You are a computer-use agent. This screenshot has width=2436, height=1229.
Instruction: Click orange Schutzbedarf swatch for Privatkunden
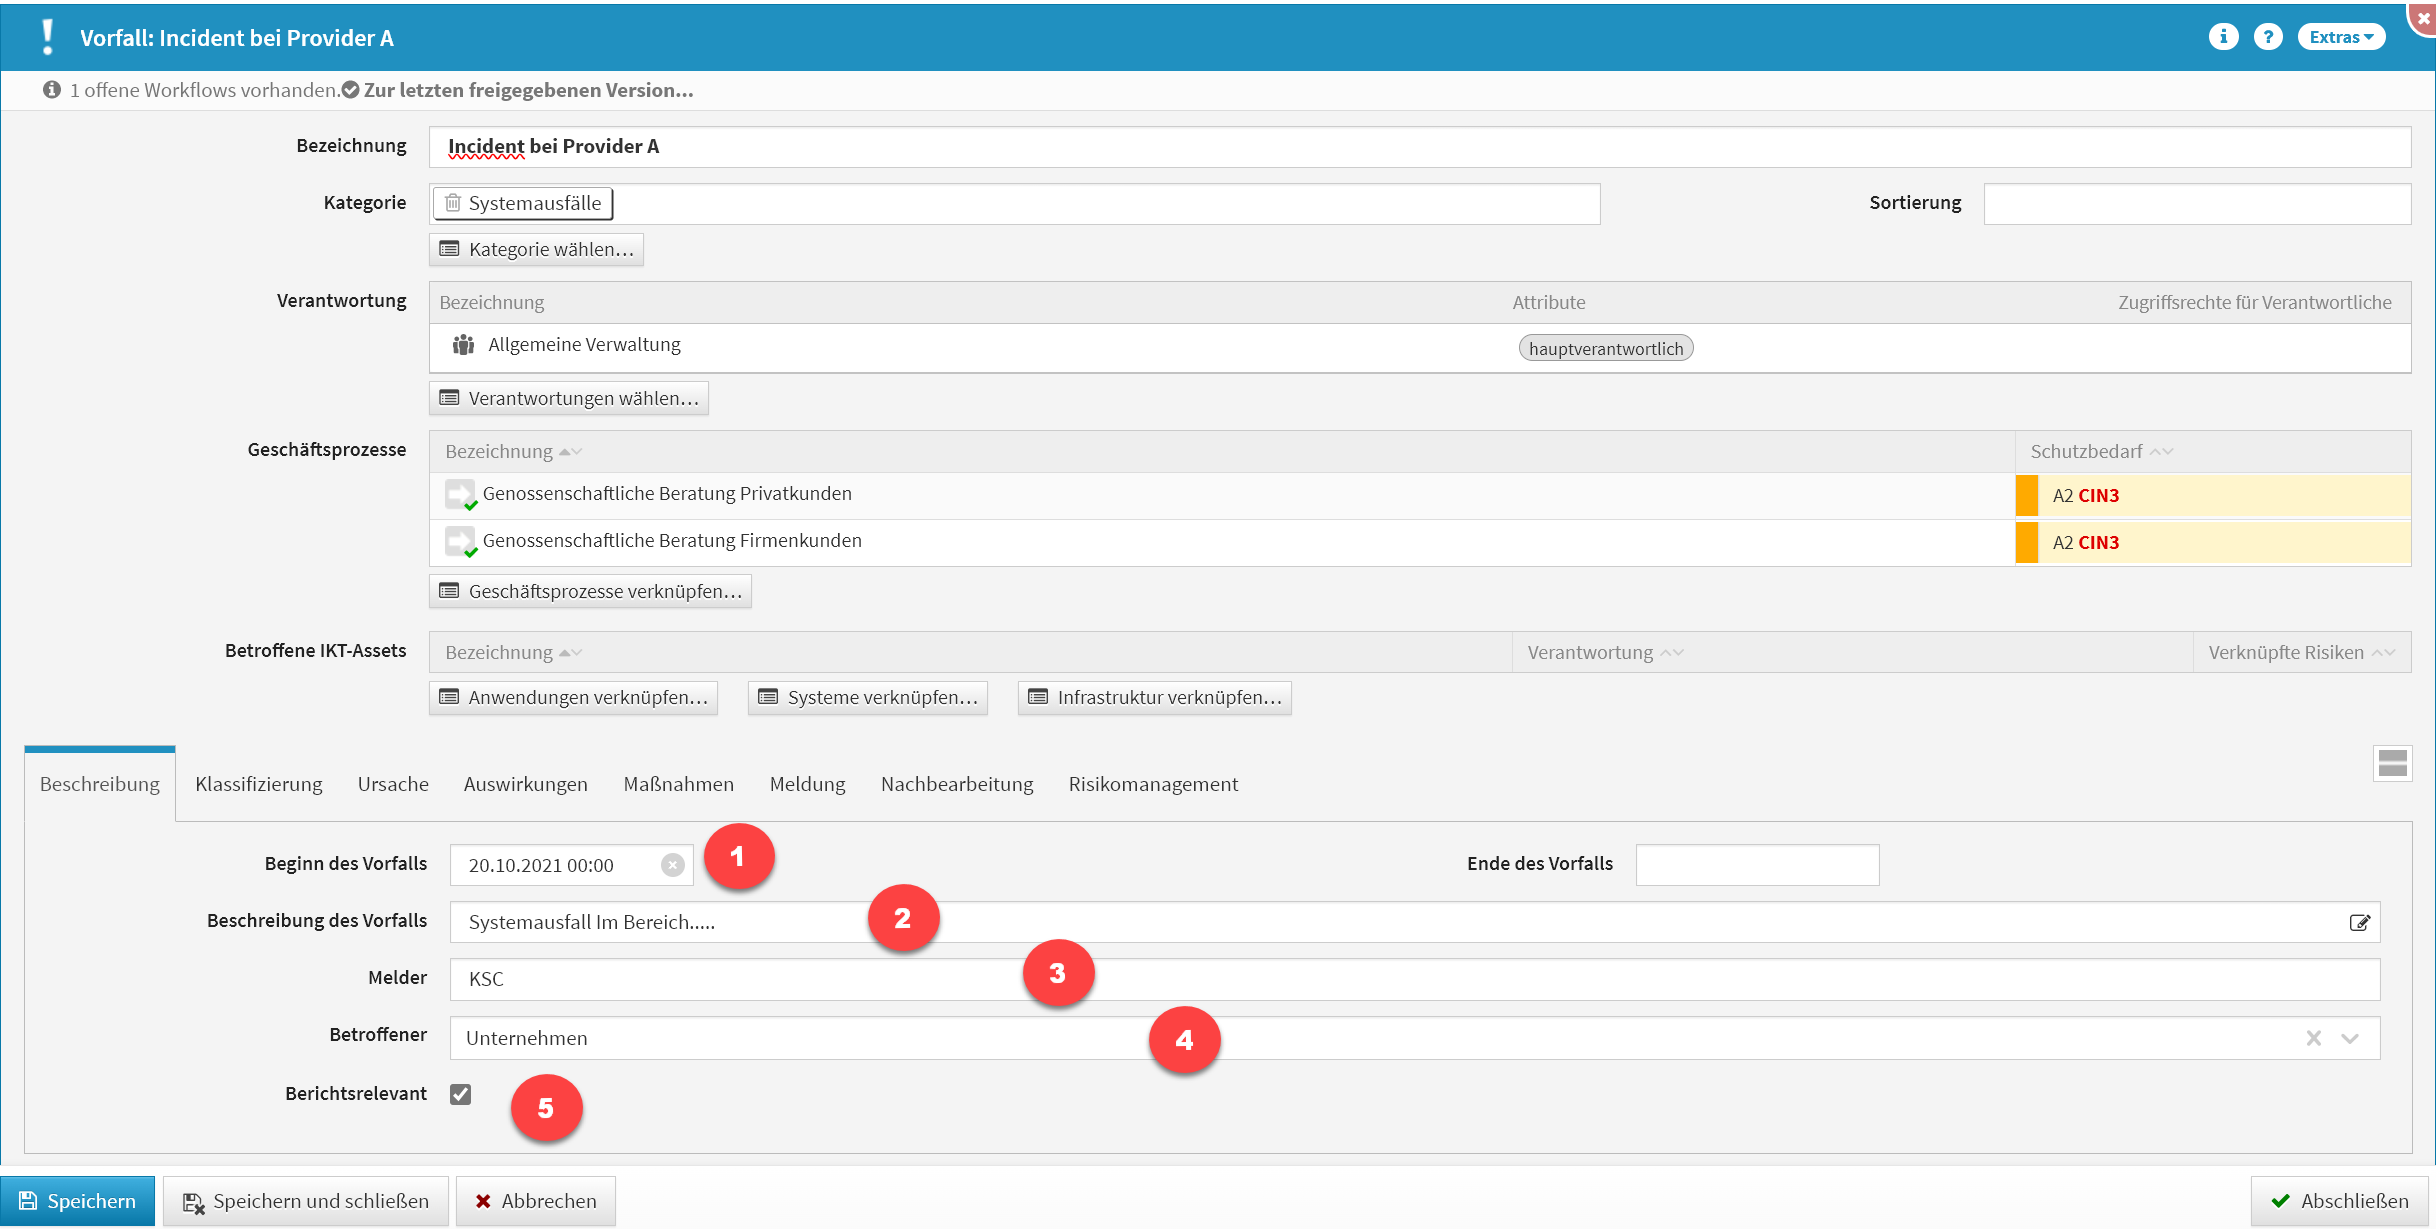click(x=2026, y=495)
